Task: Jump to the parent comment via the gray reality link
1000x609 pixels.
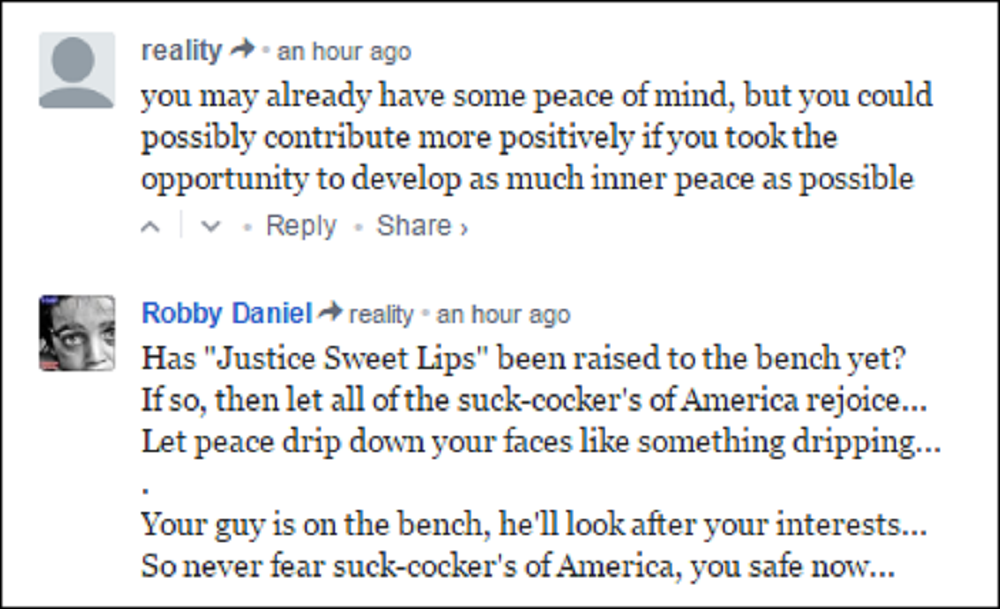Action: coord(380,314)
